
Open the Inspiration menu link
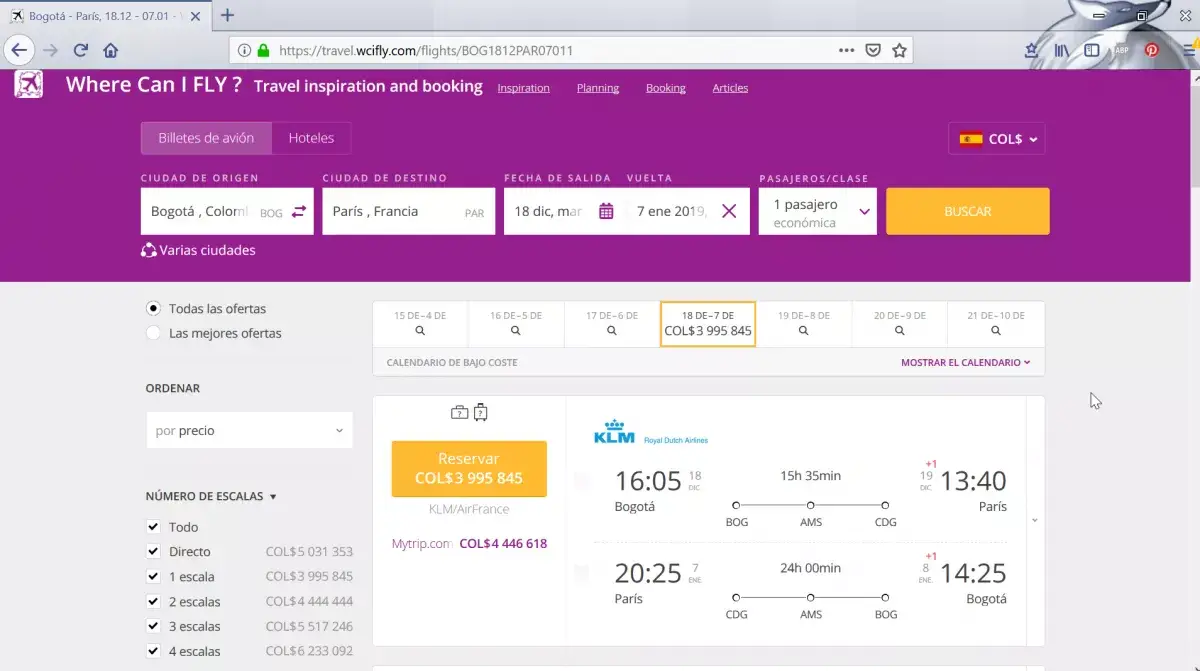(524, 88)
